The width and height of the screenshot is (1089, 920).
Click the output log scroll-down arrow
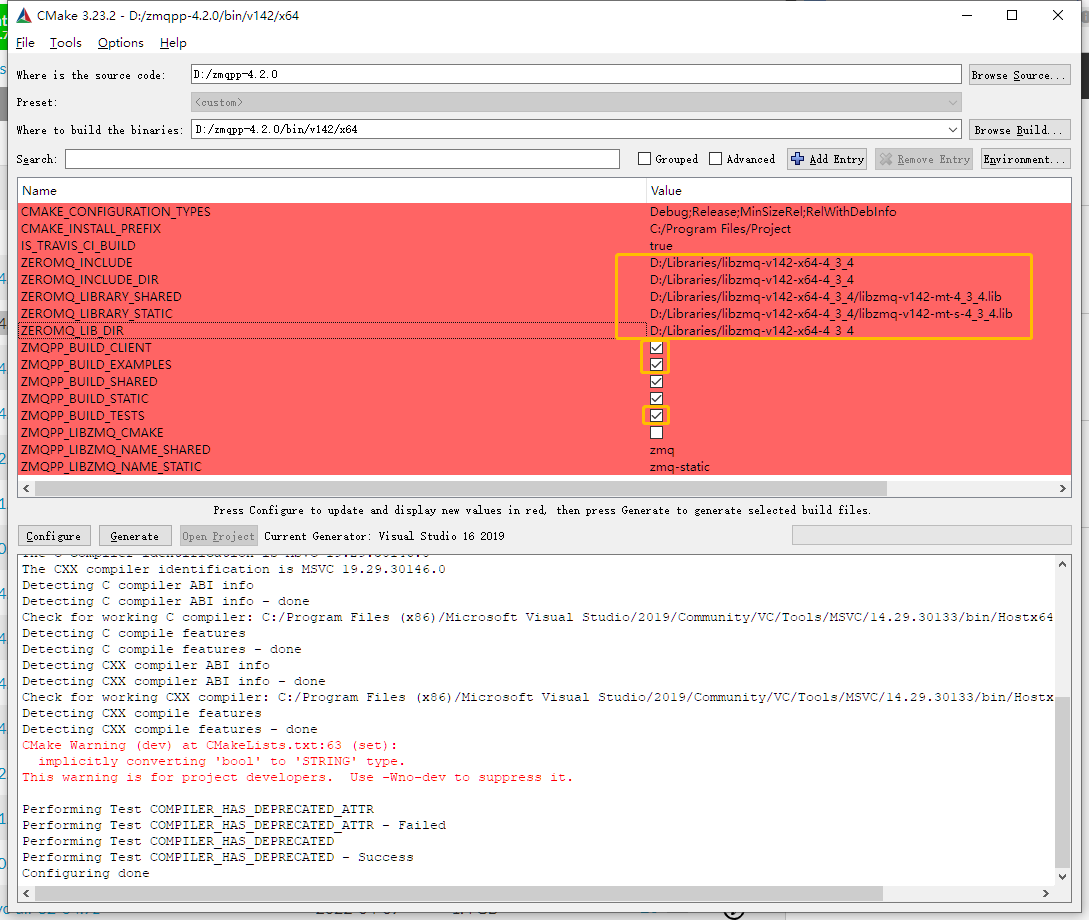coord(1062,876)
